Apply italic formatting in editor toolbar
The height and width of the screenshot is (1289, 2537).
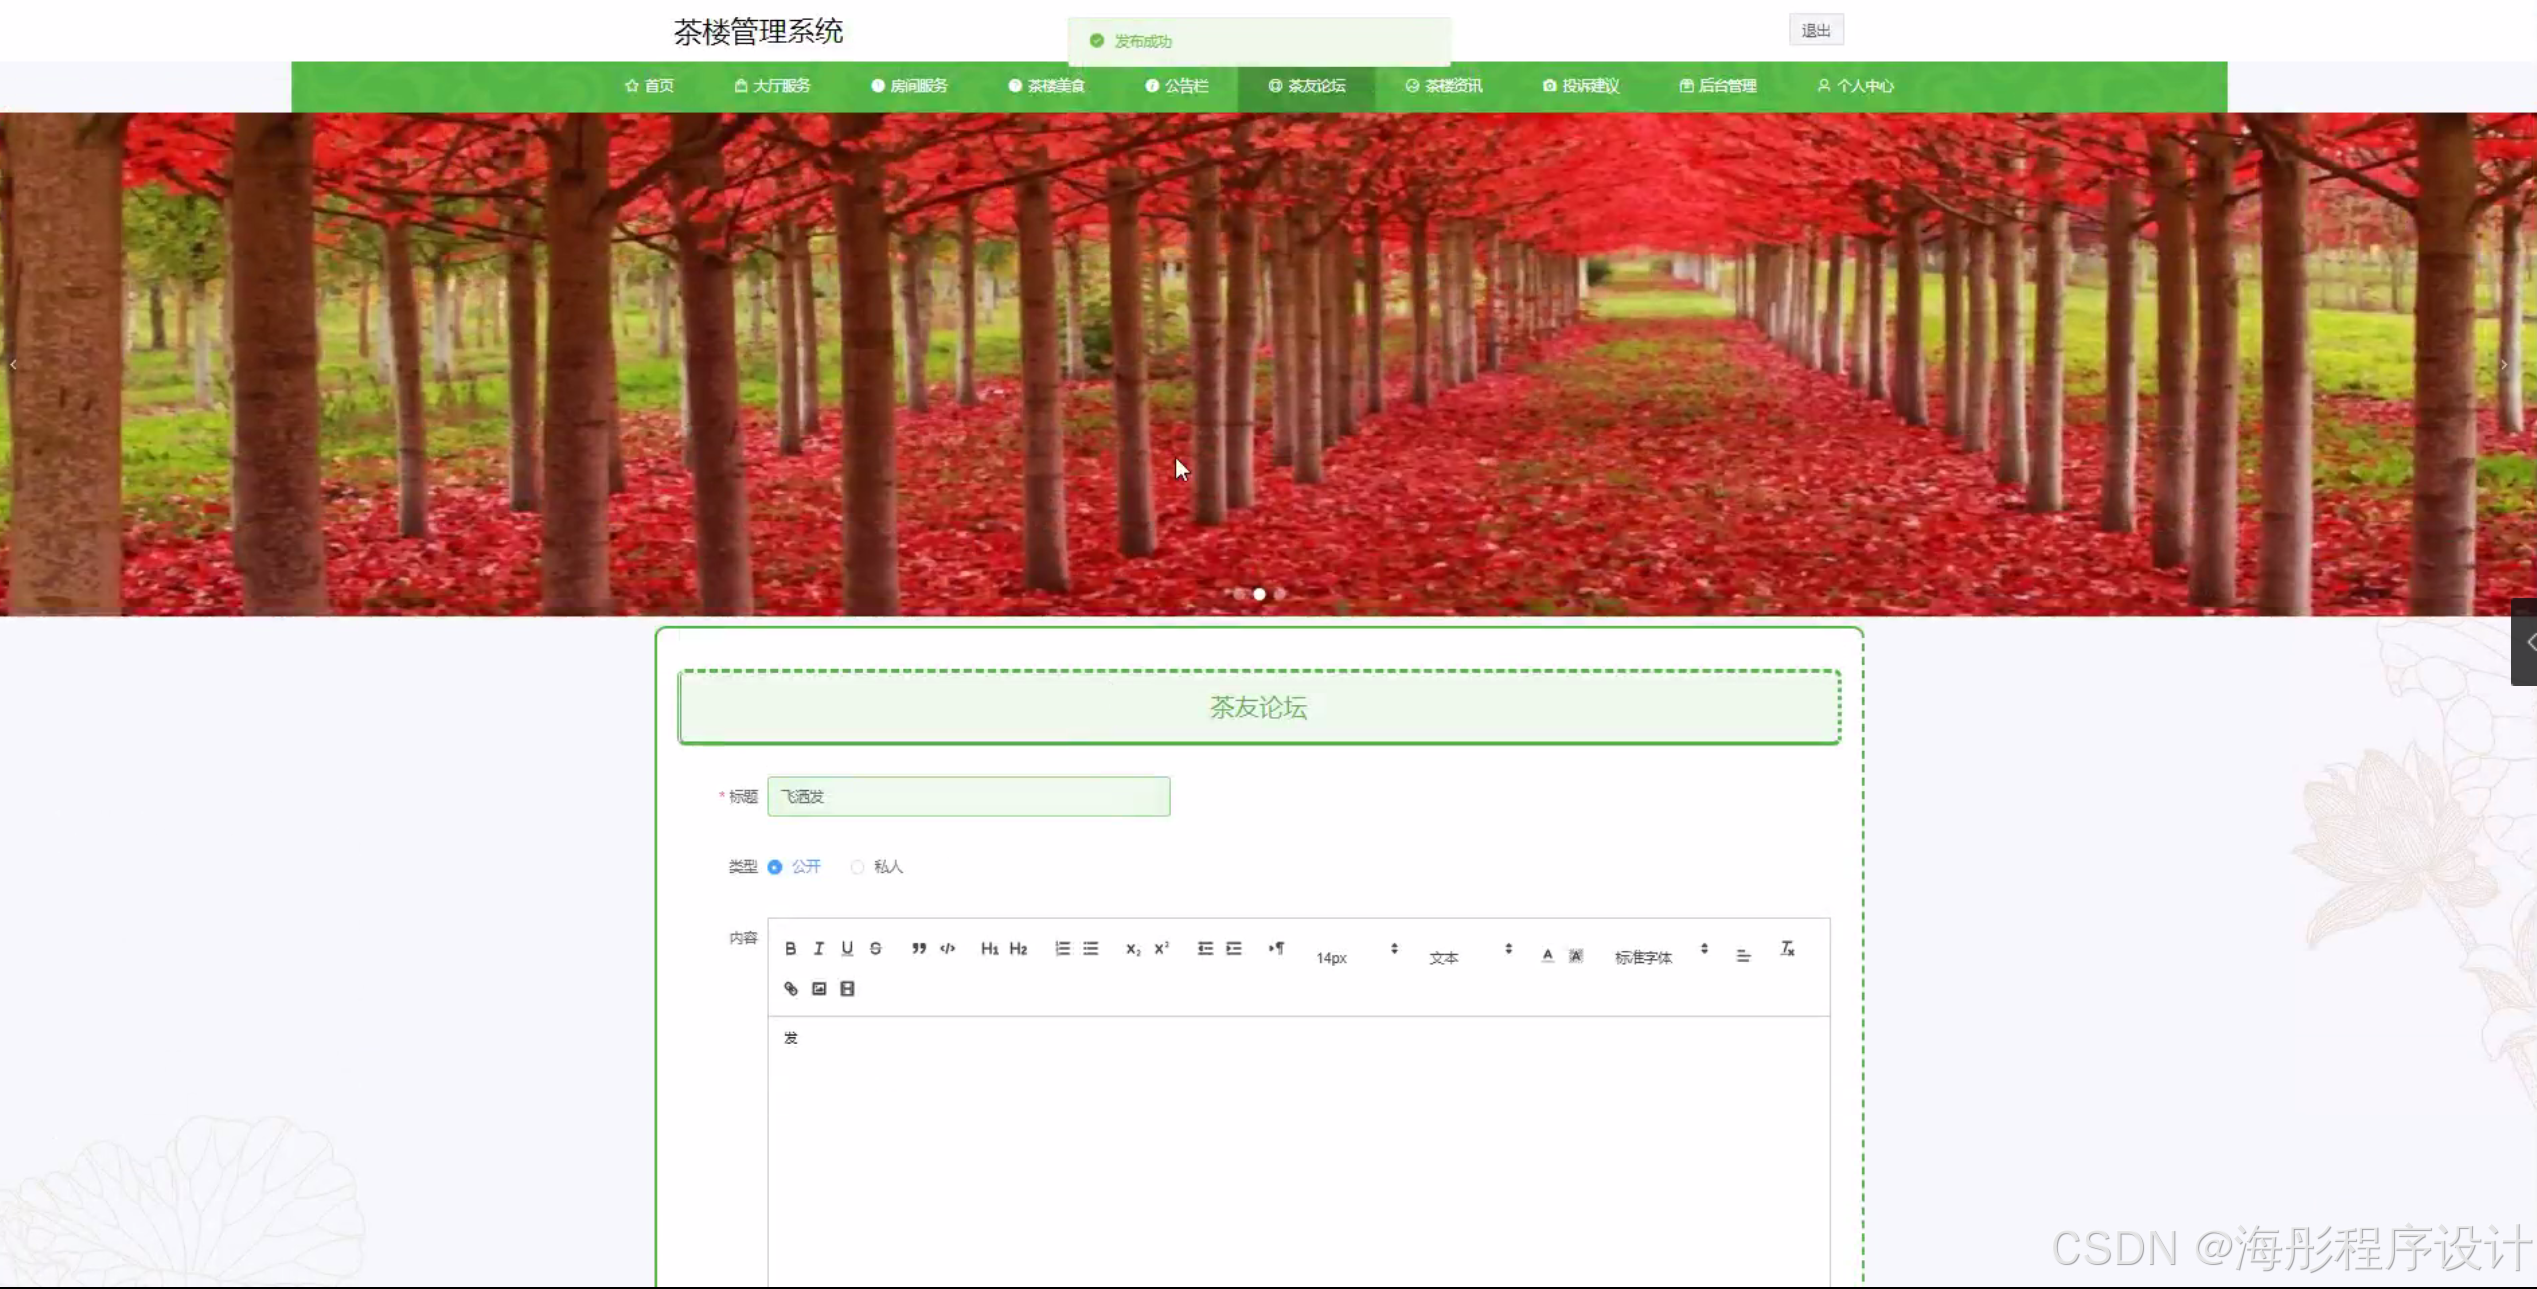[818, 948]
